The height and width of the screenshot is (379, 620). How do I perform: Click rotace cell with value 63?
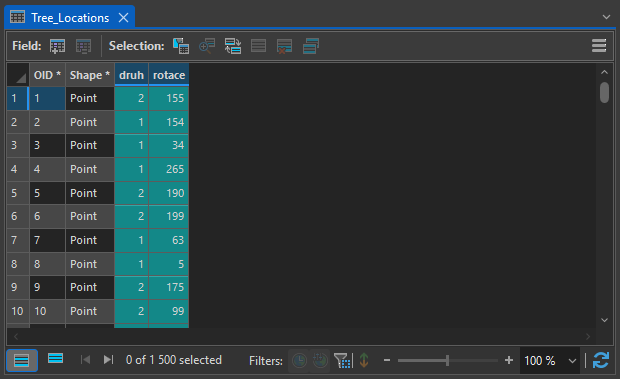pyautogui.click(x=169, y=240)
